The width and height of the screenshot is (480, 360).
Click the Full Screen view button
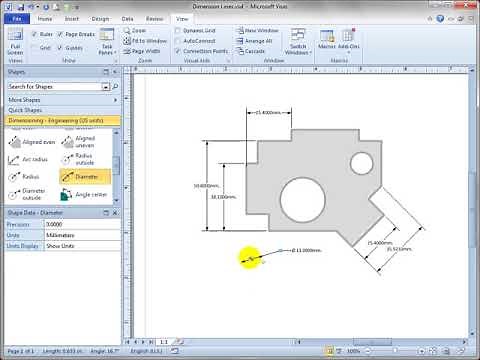point(15,42)
